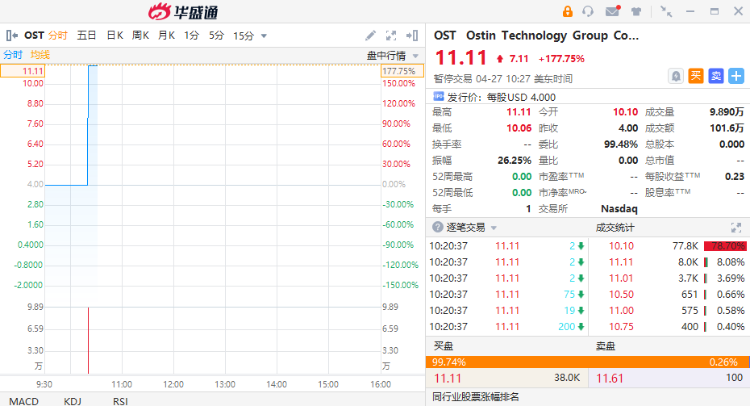The width and height of the screenshot is (750, 406).
Task: Toggle the 分时 price line display
Action: pos(13,55)
